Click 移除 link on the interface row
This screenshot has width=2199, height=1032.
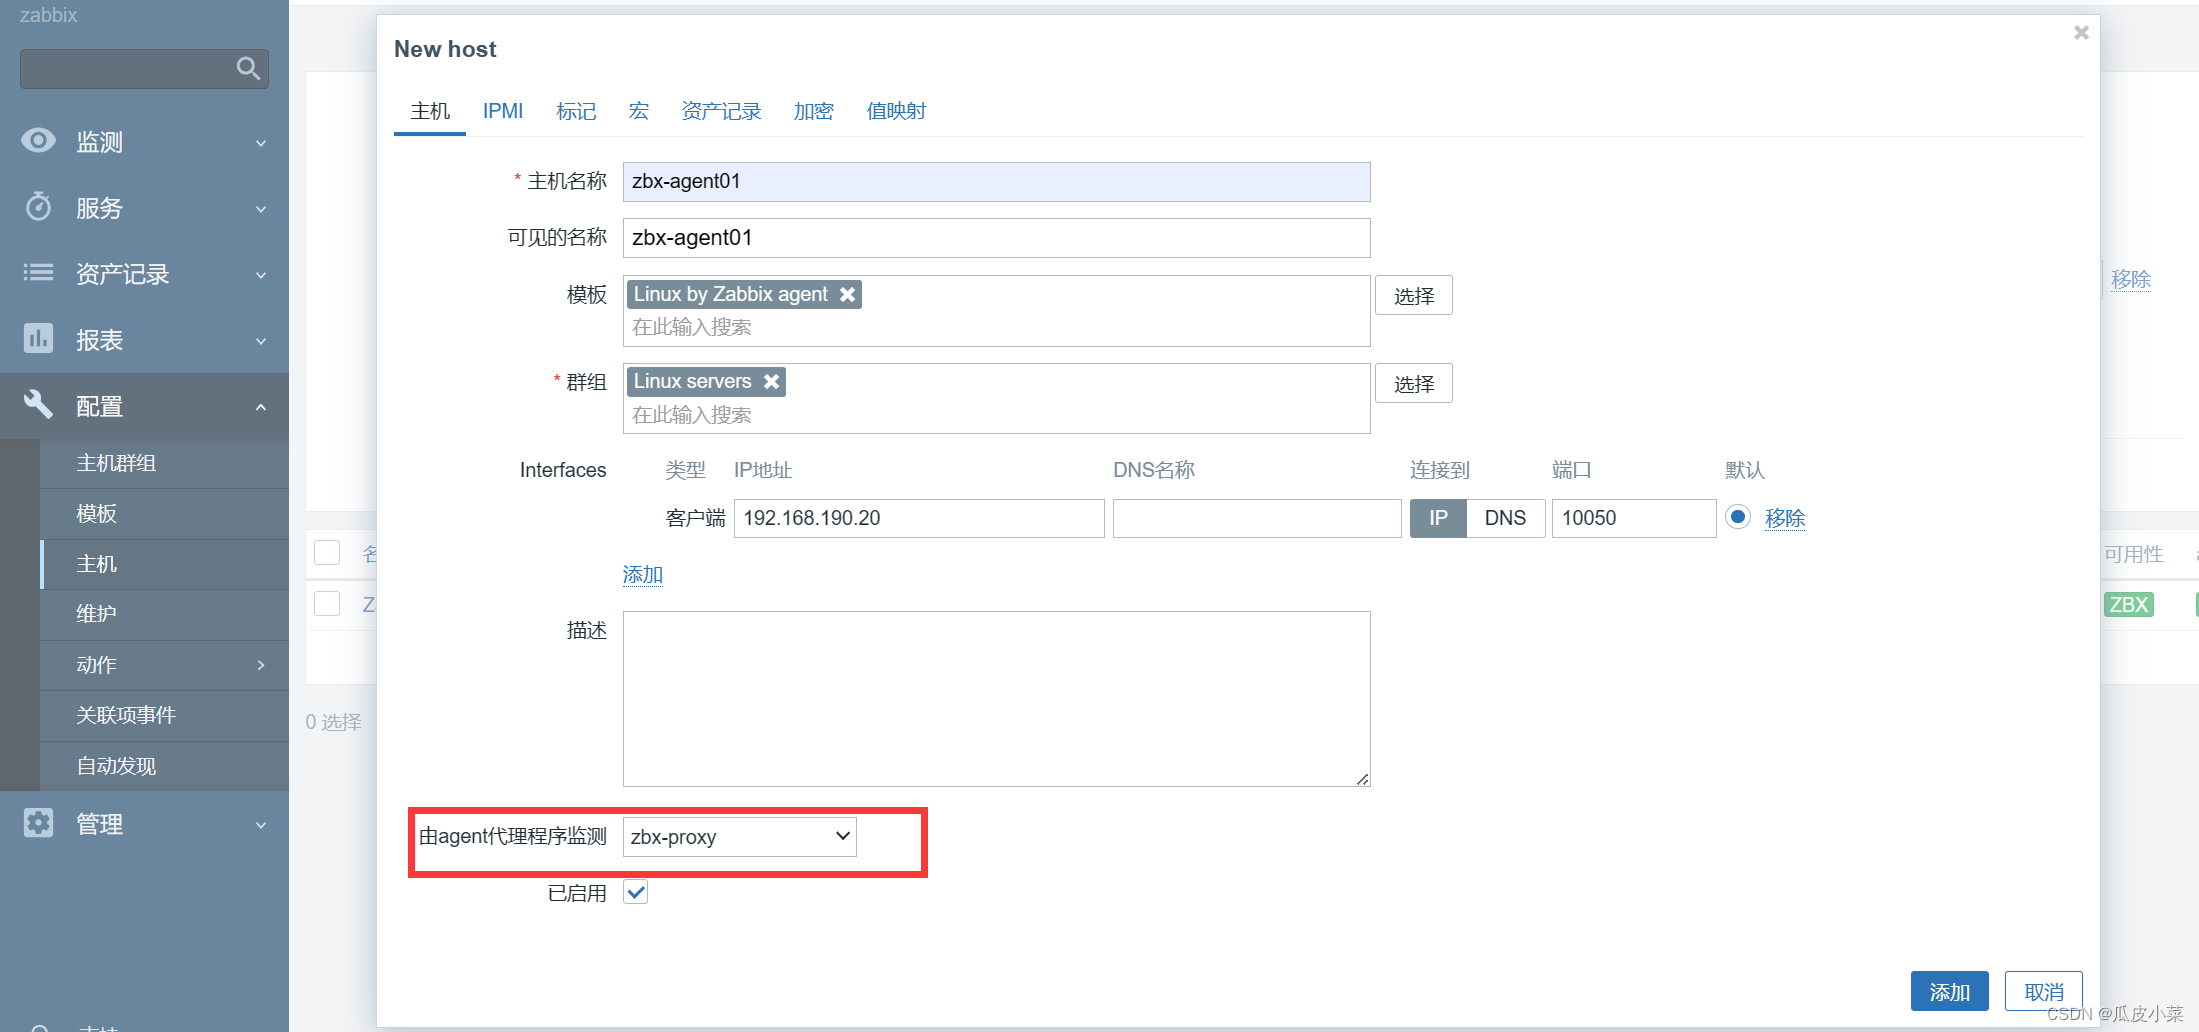click(1785, 518)
